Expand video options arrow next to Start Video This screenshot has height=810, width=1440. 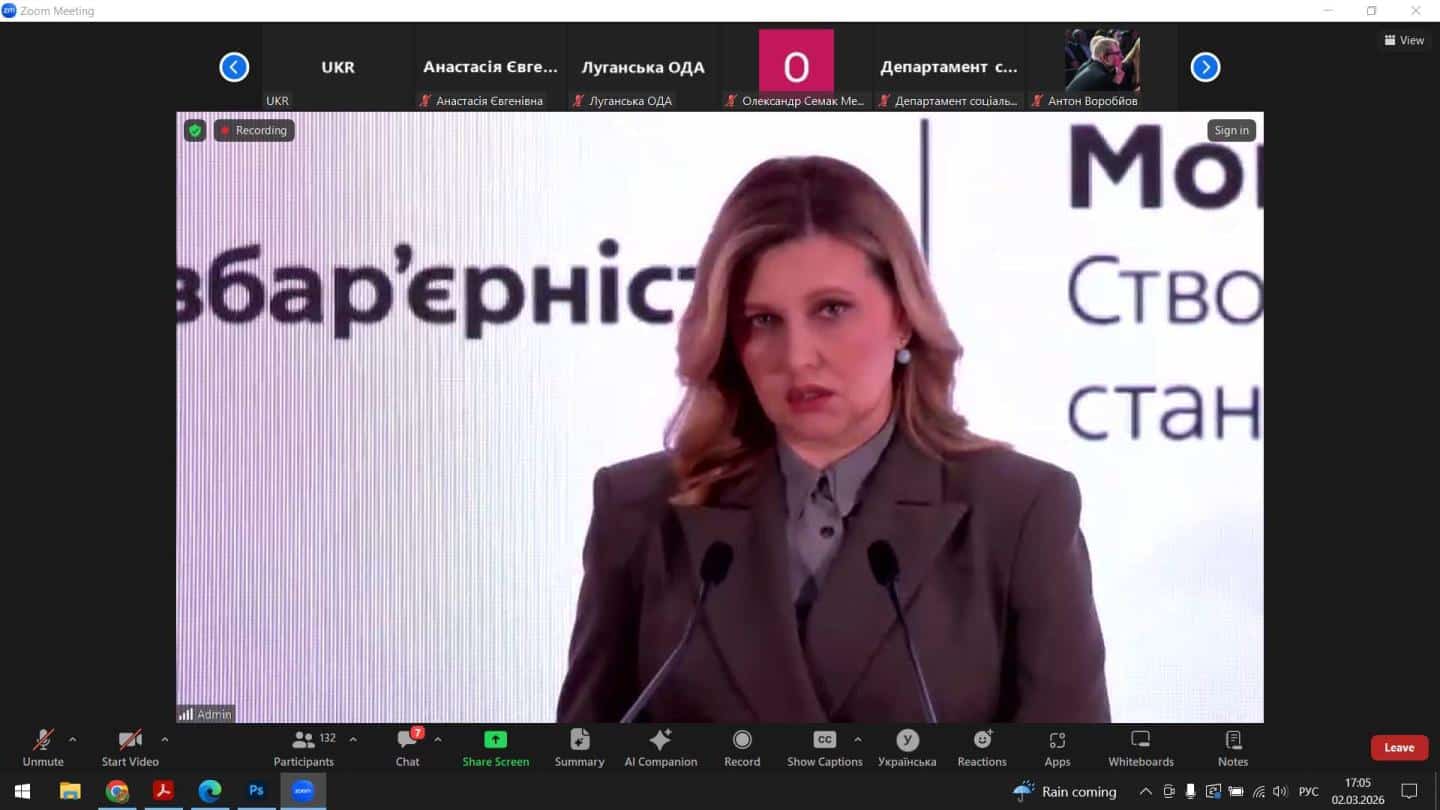(x=164, y=740)
